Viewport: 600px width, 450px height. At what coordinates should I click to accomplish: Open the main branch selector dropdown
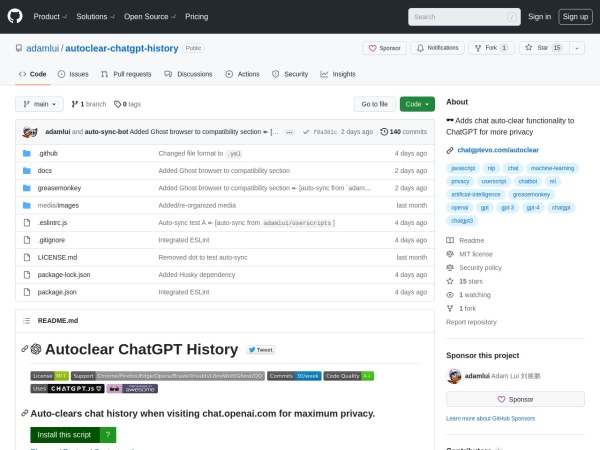(39, 104)
